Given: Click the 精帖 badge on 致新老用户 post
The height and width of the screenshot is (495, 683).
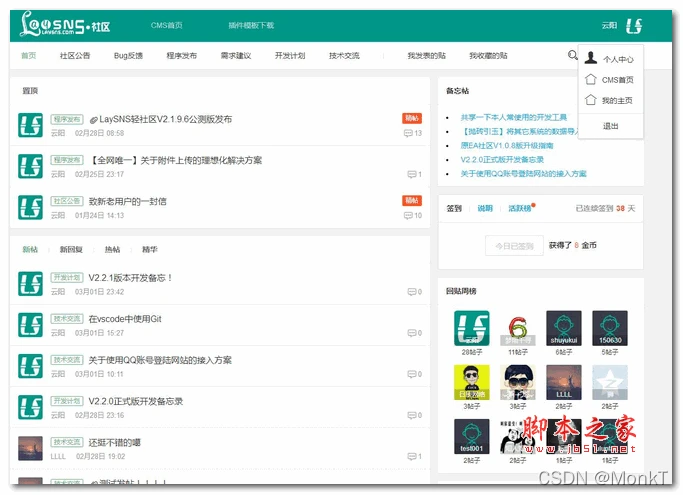Looking at the screenshot, I should click(412, 200).
